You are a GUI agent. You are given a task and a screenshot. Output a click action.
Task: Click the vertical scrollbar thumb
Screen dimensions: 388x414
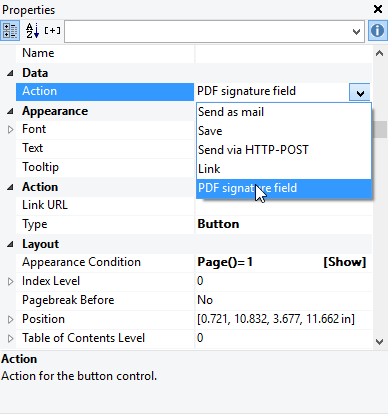379,129
